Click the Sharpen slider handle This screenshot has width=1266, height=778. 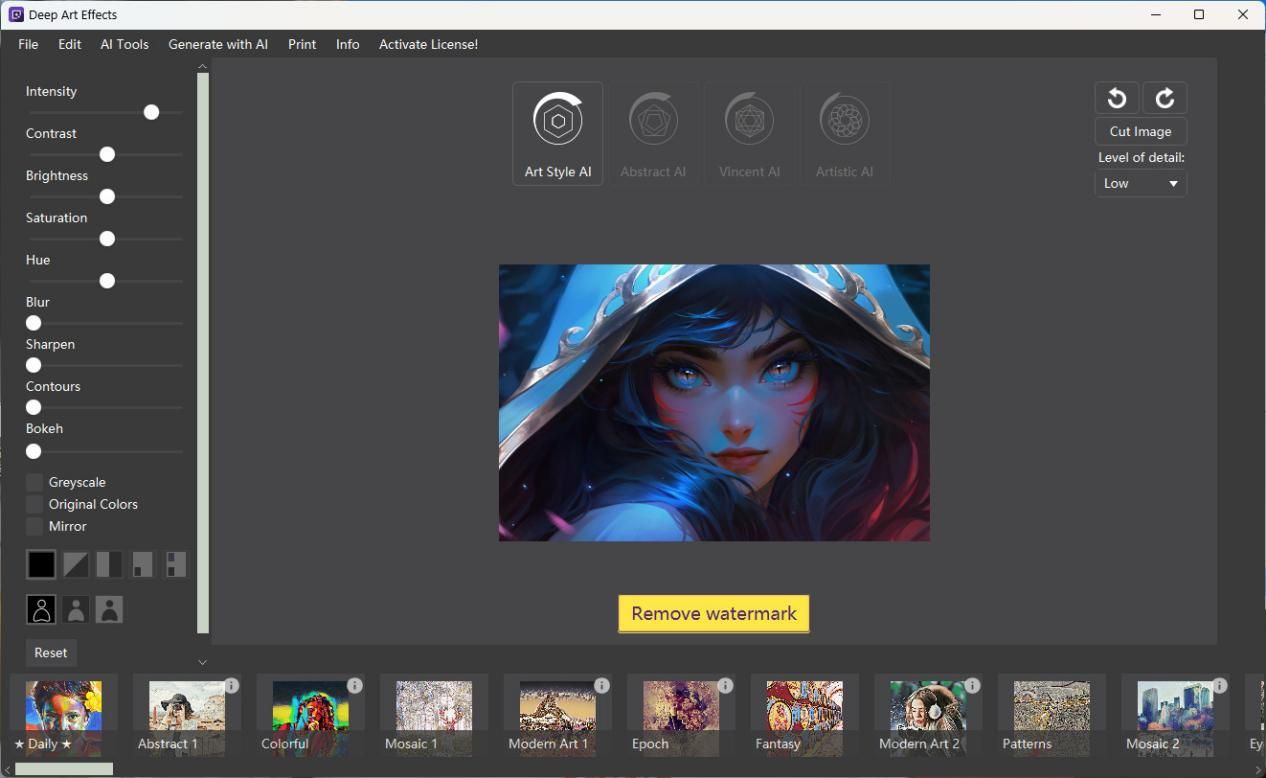[34, 365]
